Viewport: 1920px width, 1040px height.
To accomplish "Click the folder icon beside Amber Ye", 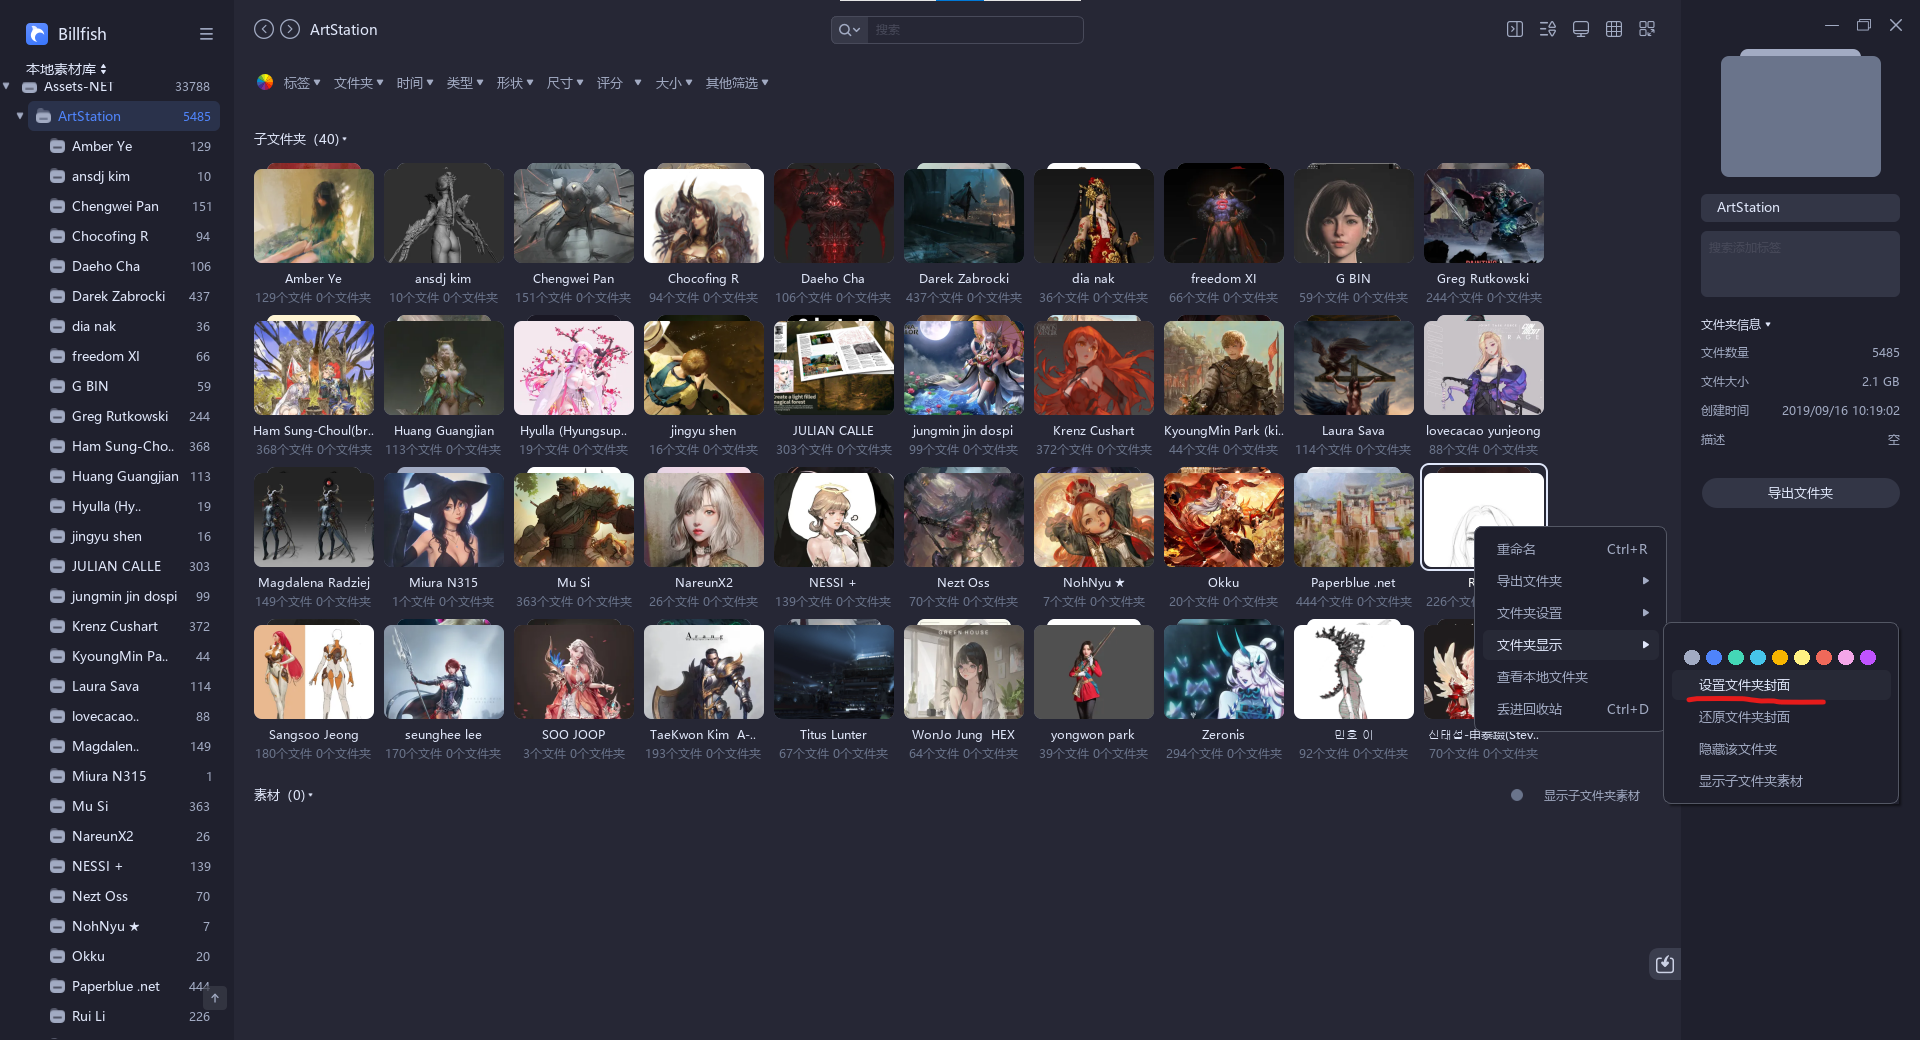I will pos(58,146).
